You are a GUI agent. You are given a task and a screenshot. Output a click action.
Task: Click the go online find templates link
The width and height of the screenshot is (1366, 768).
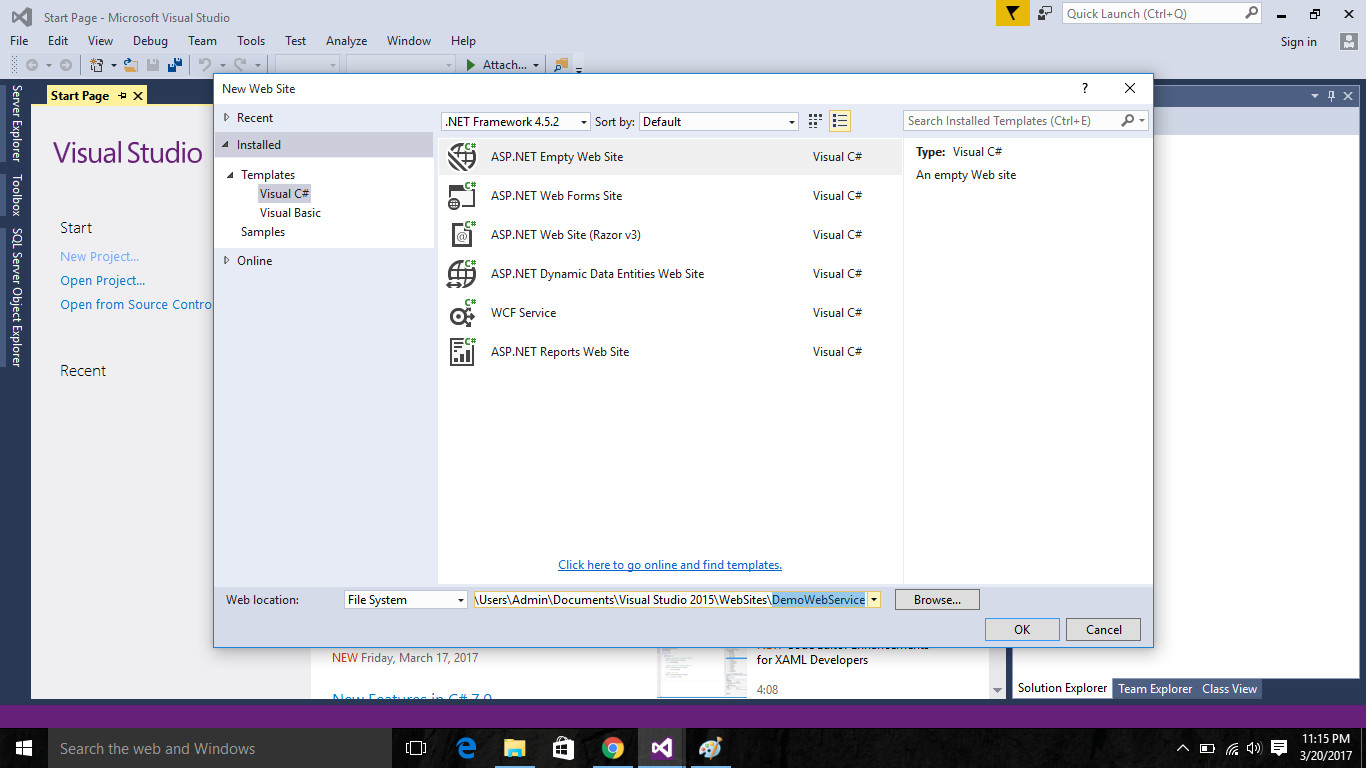(670, 565)
